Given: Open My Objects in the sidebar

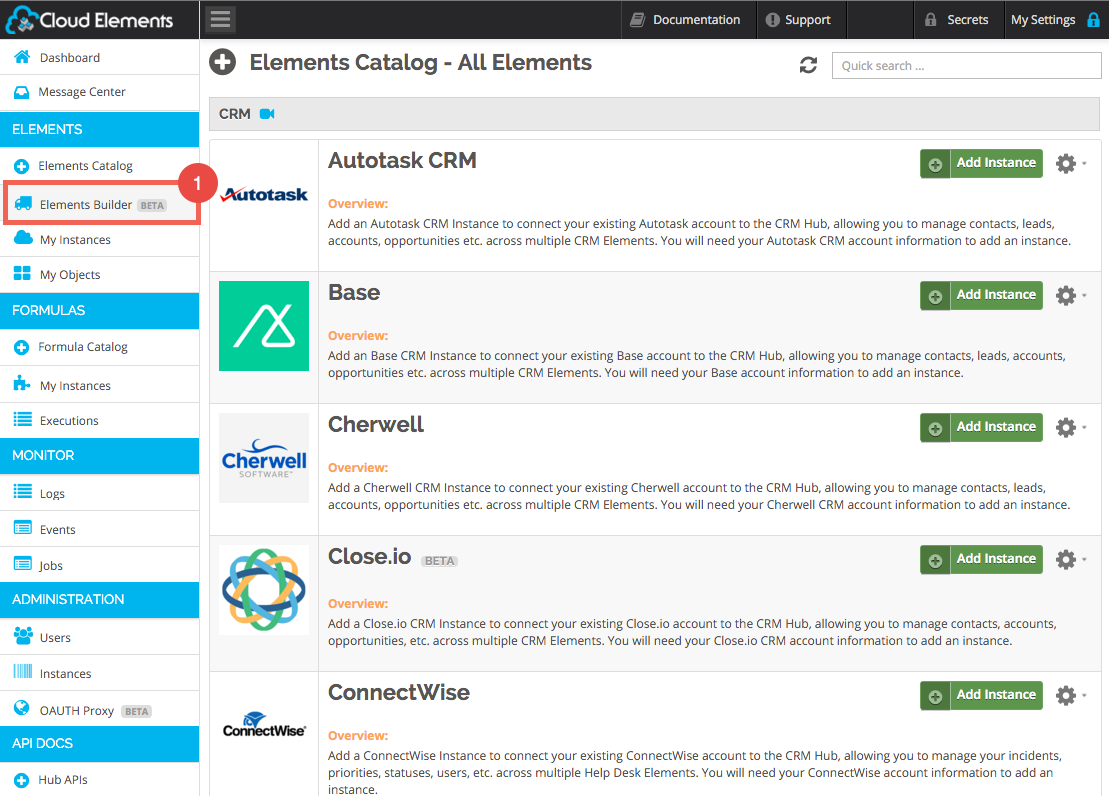Looking at the screenshot, I should click(x=100, y=275).
